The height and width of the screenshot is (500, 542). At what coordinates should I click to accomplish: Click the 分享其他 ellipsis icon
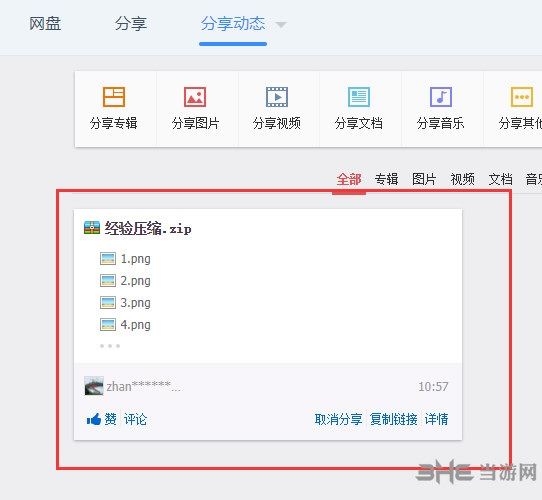(x=522, y=96)
